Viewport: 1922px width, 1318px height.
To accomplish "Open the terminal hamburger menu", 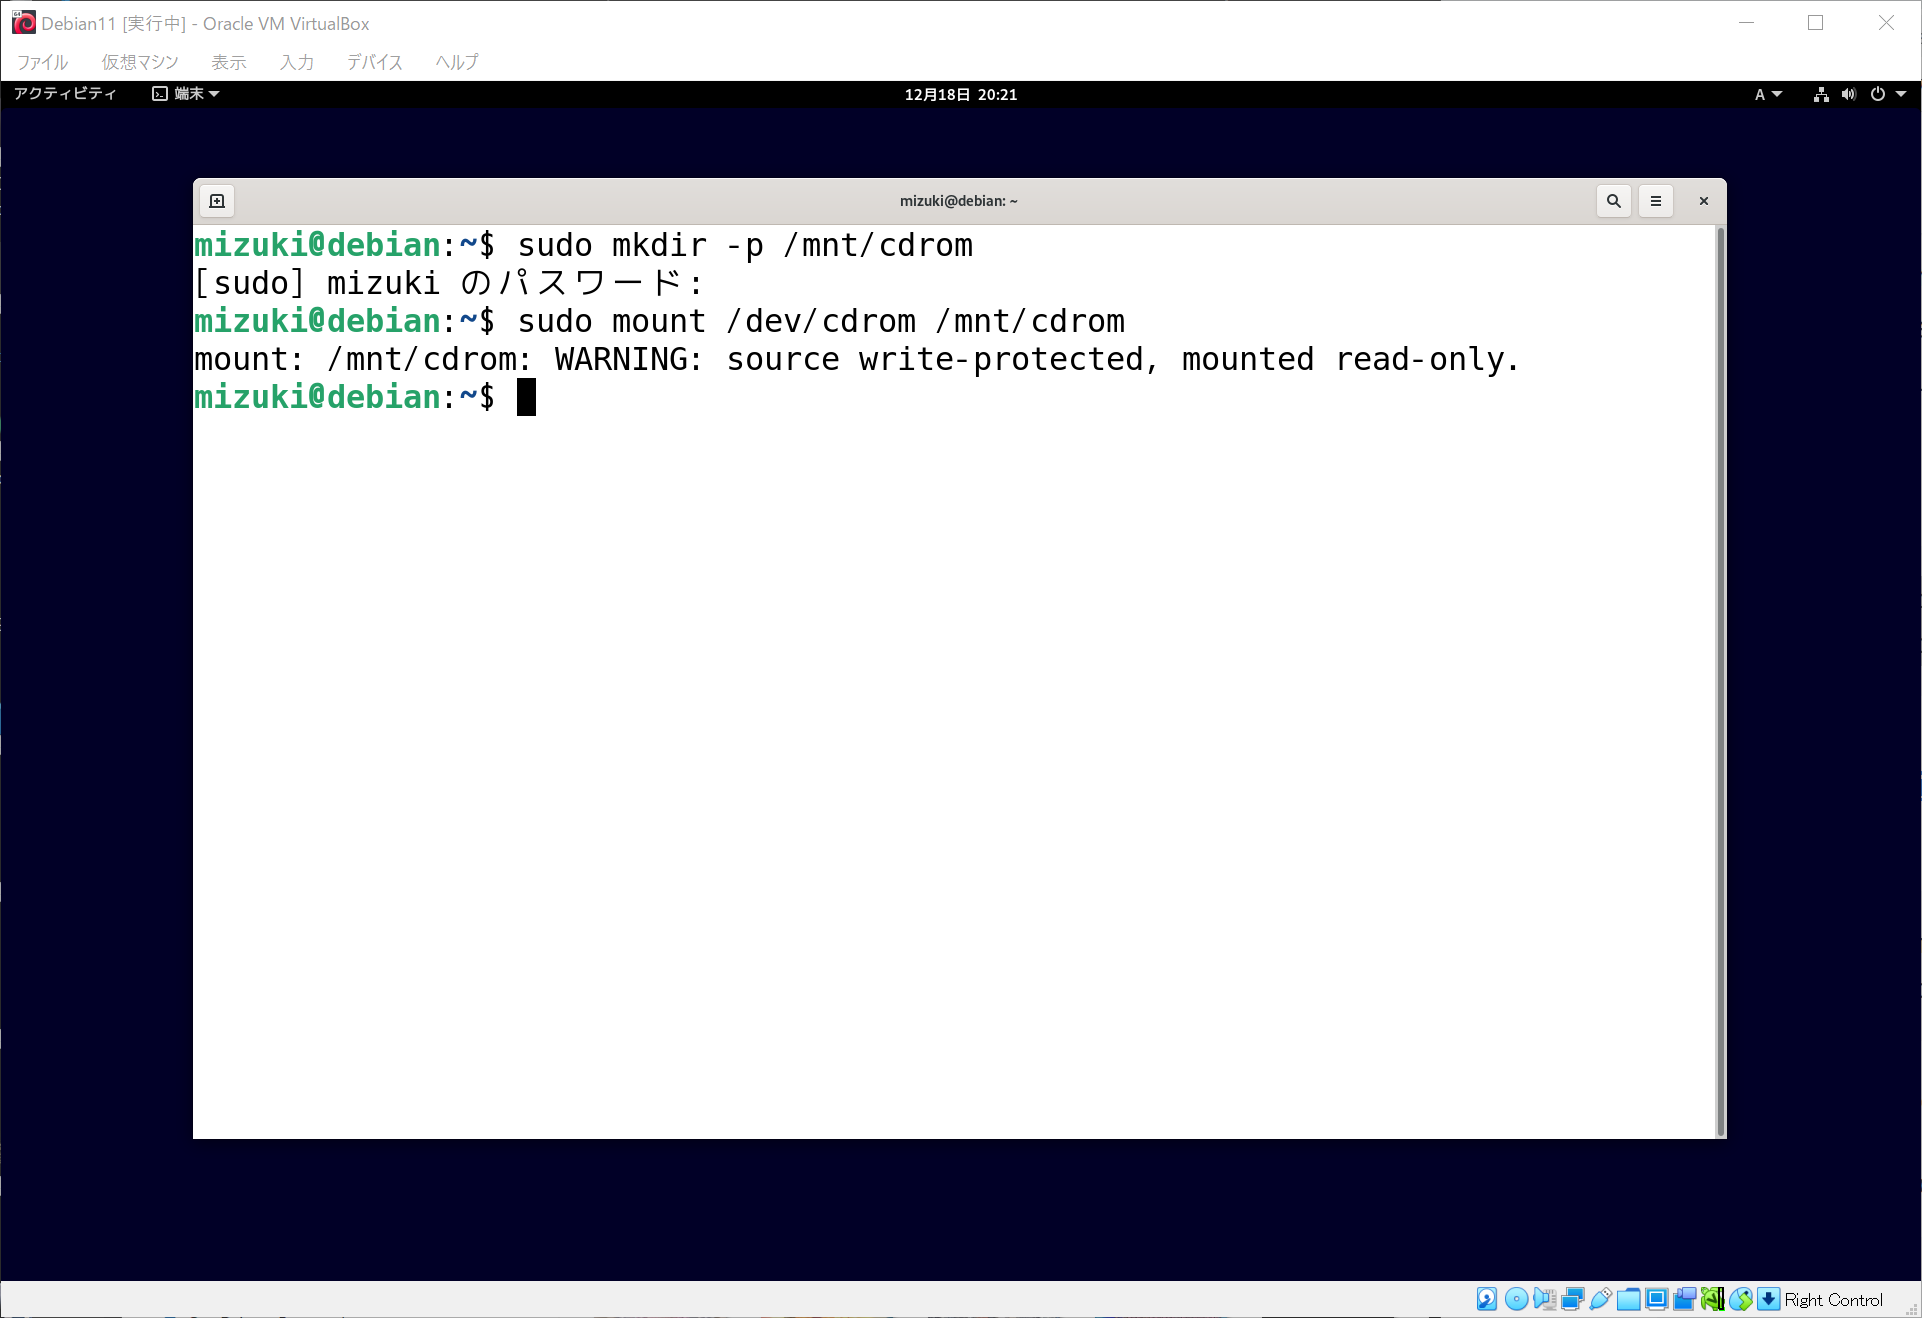I will click(x=1655, y=201).
